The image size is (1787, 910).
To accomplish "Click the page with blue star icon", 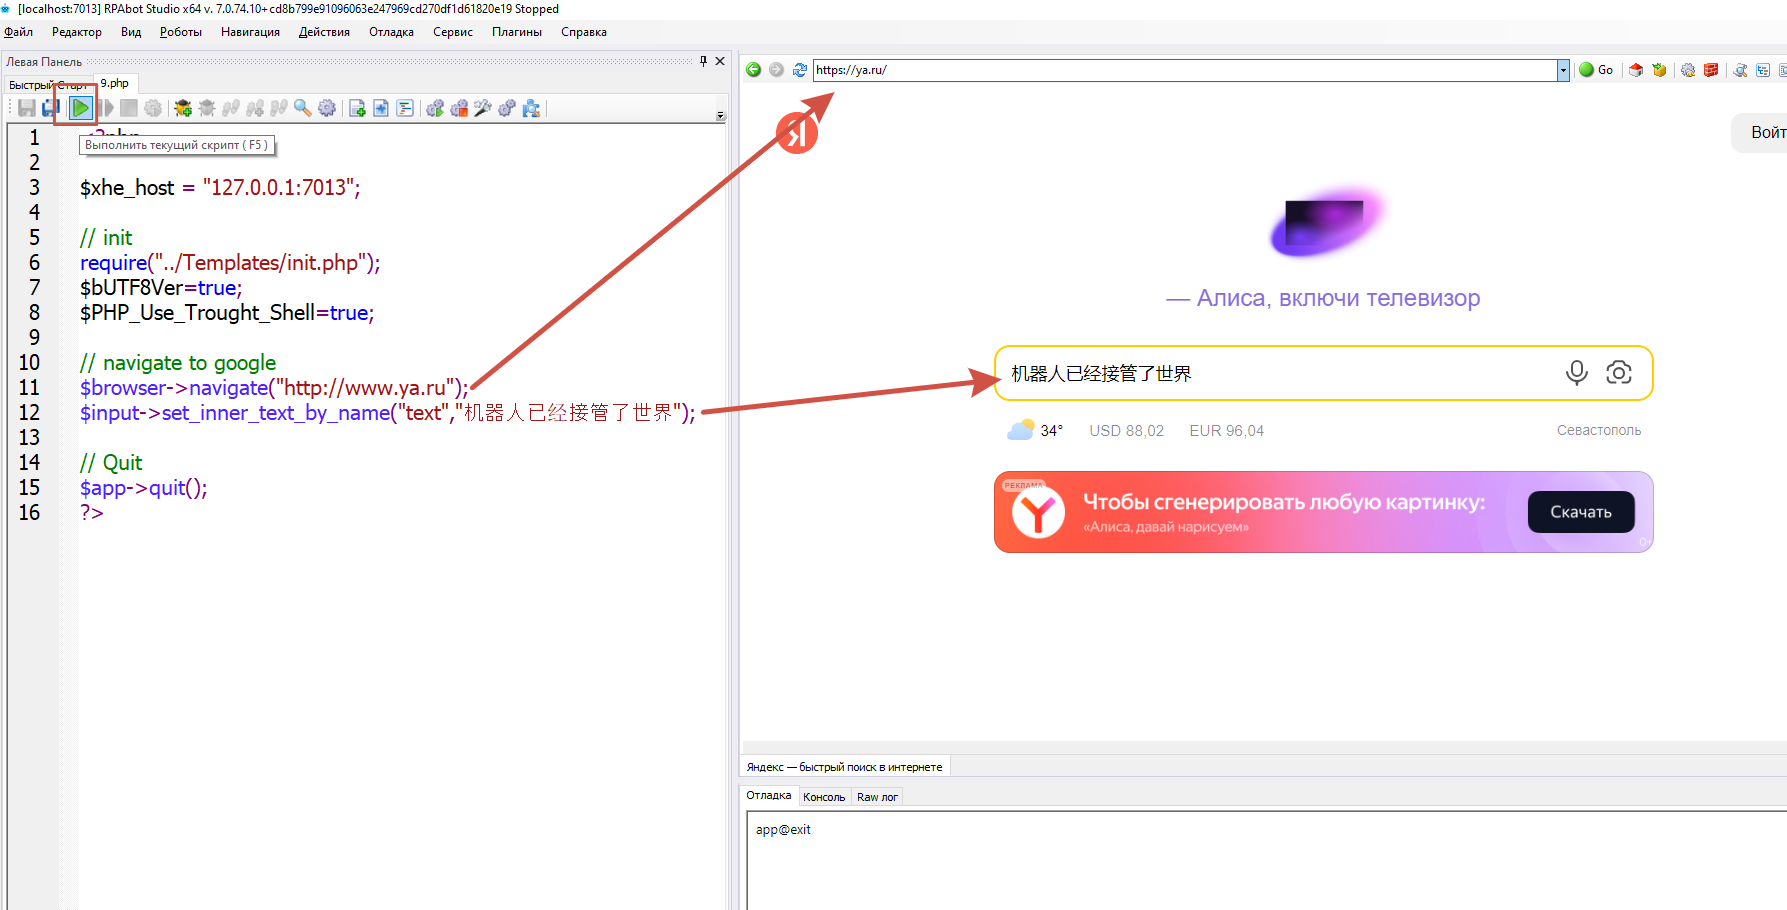I will coord(381,108).
